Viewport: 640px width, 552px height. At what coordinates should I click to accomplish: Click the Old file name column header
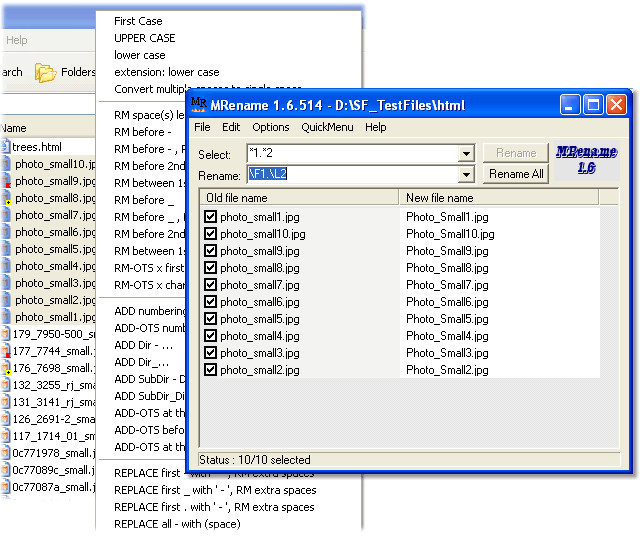point(299,198)
